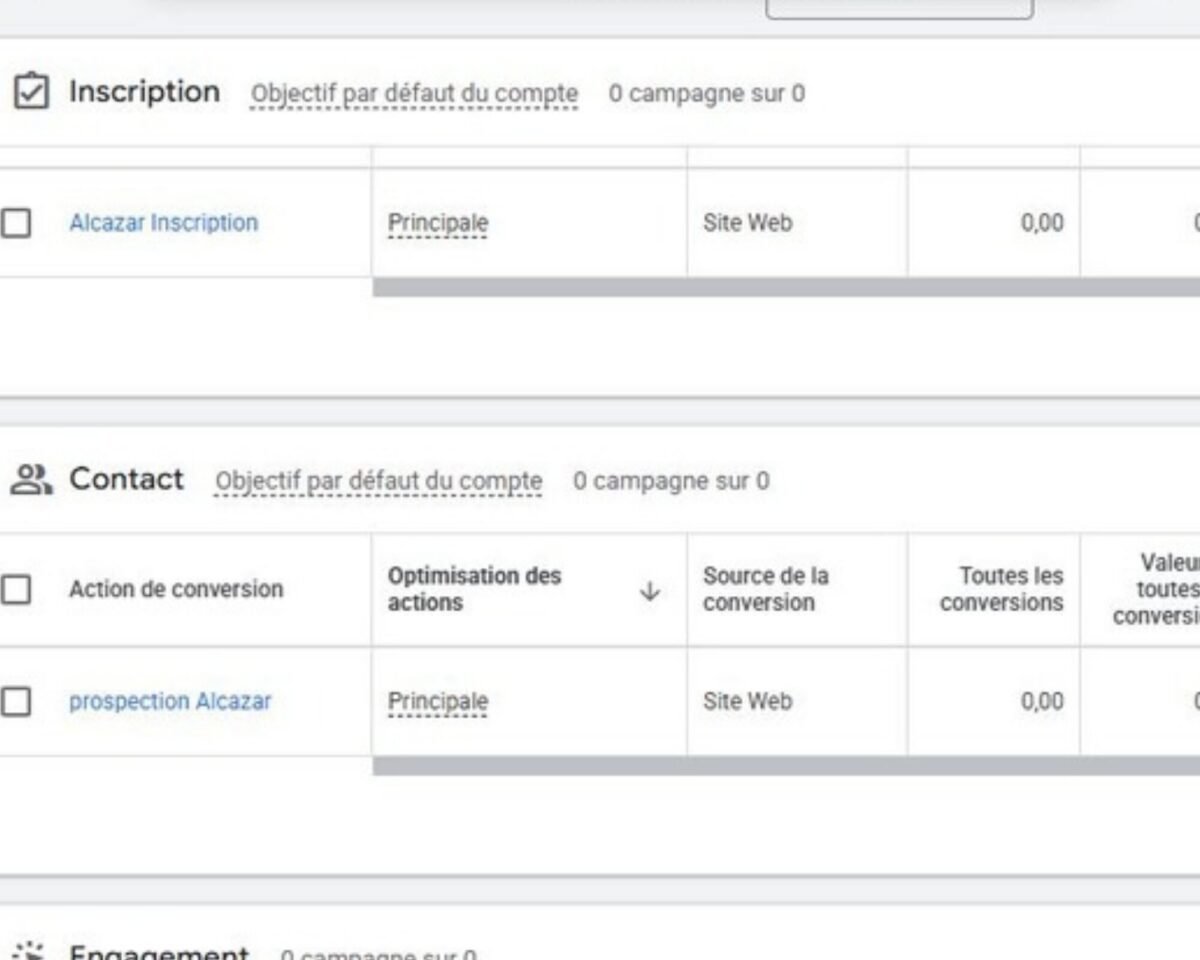Image resolution: width=1200 pixels, height=960 pixels.
Task: Sort by Toutes les conversions column
Action: tap(1001, 590)
